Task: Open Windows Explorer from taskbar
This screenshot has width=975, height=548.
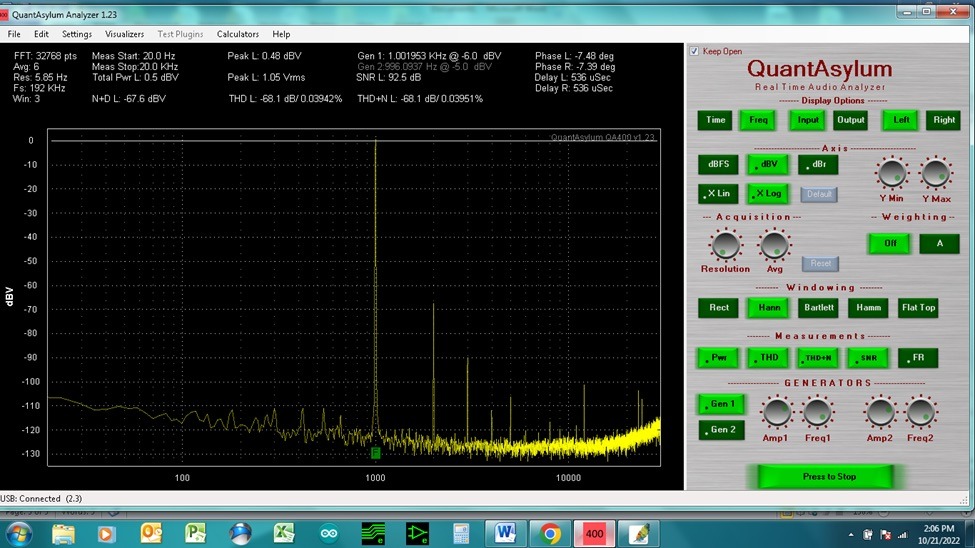Action: click(63, 534)
